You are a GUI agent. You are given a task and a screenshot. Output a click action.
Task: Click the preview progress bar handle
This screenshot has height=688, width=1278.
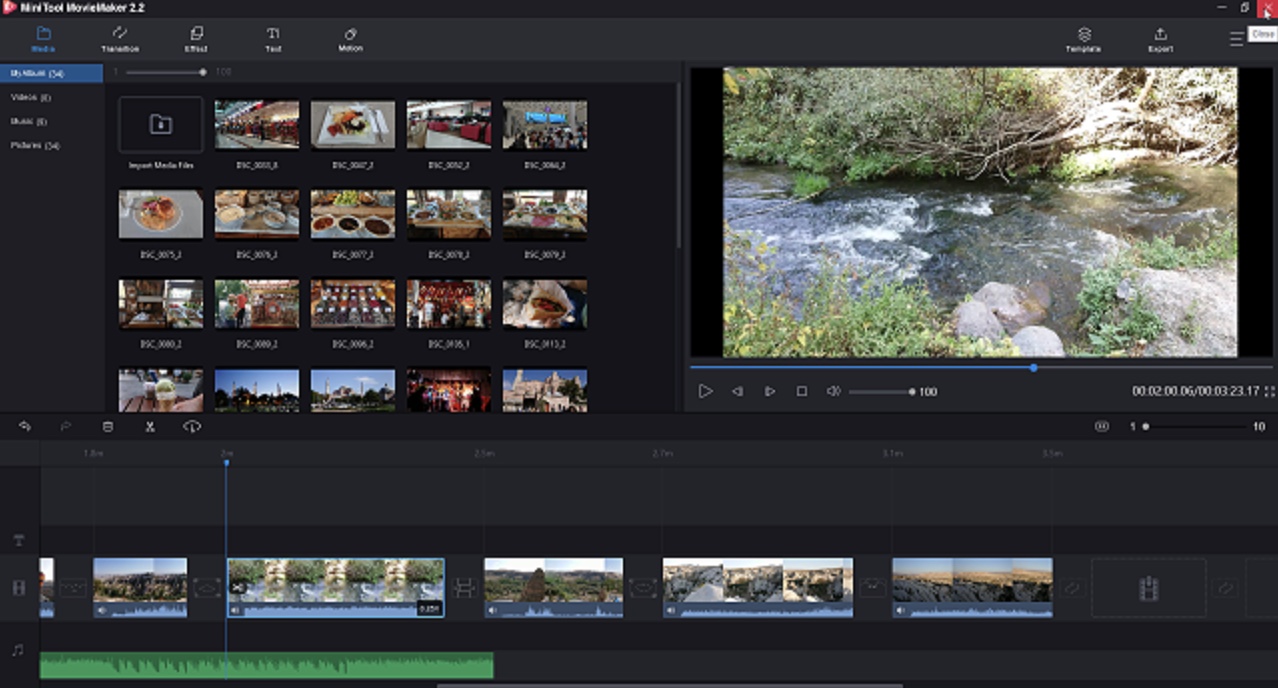(1033, 367)
